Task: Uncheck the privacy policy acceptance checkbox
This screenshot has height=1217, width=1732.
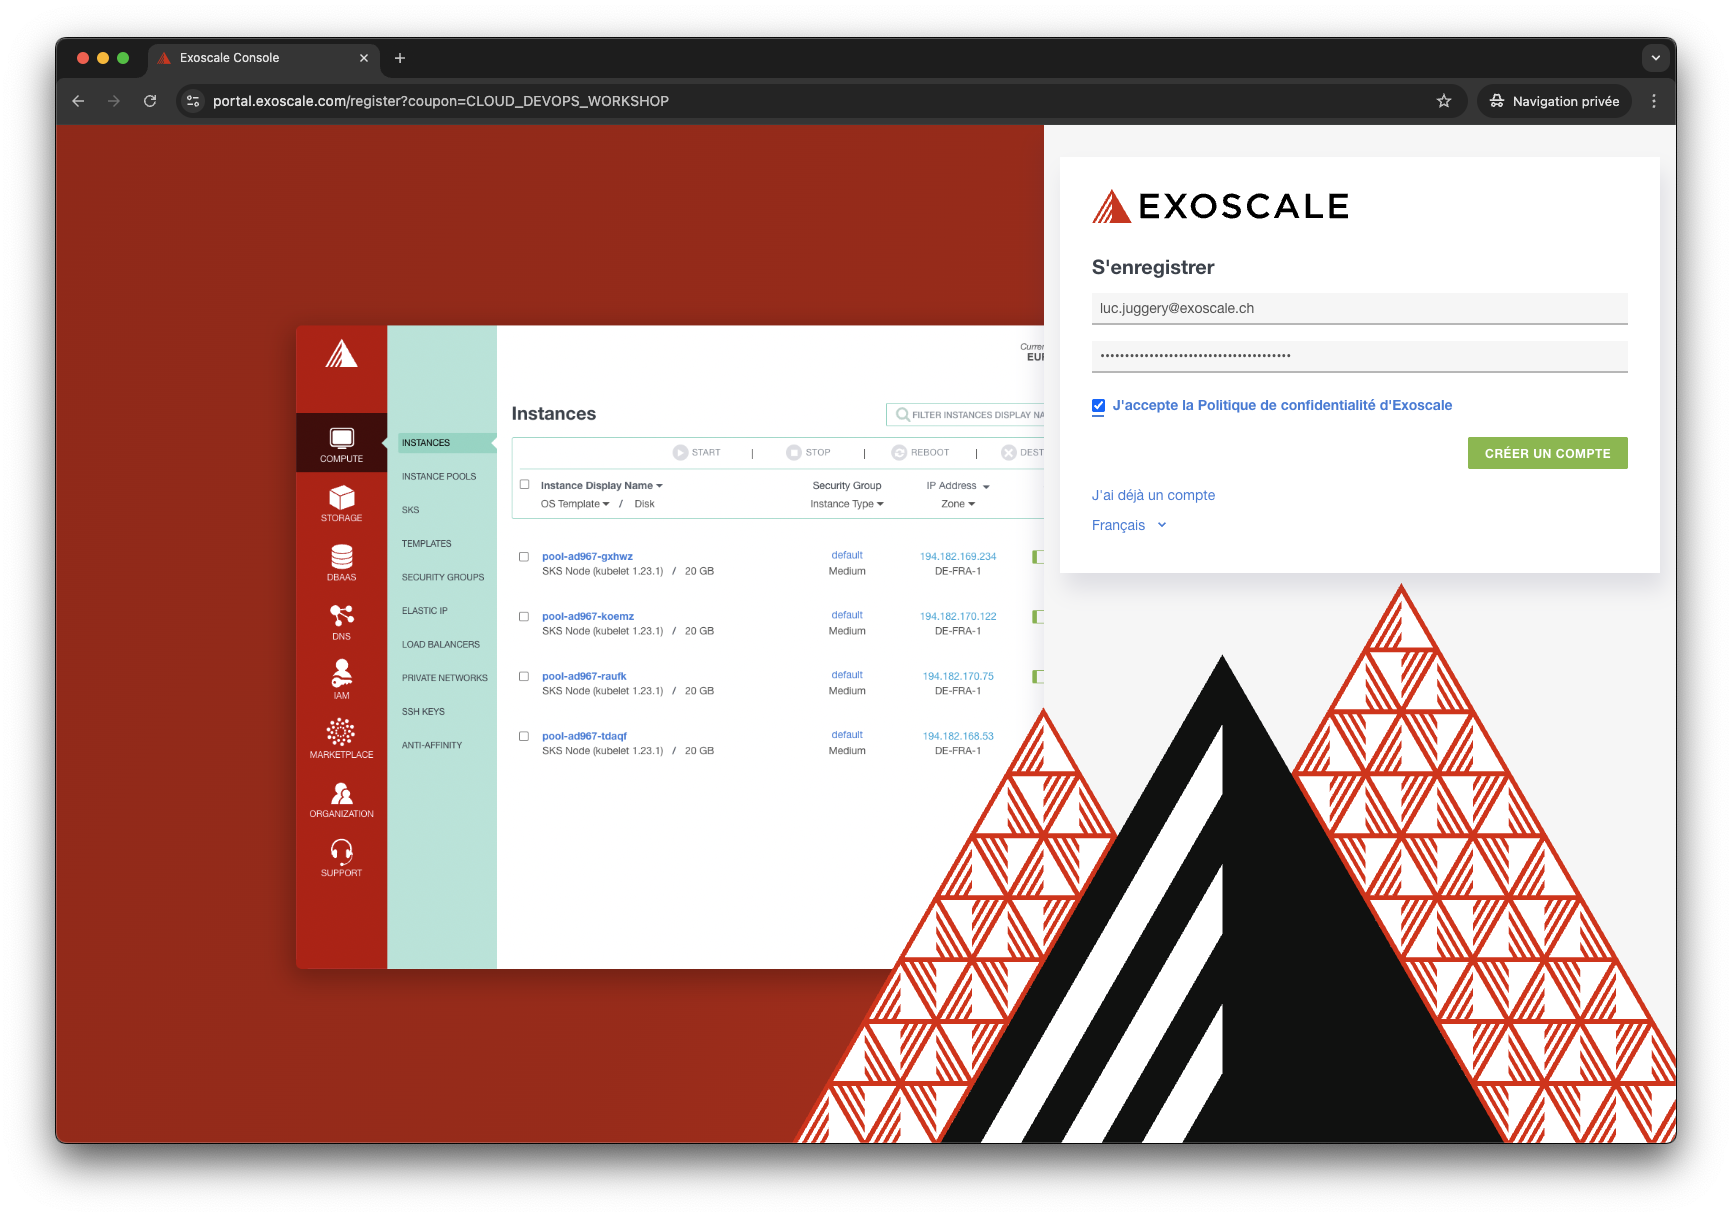Action: coord(1098,406)
